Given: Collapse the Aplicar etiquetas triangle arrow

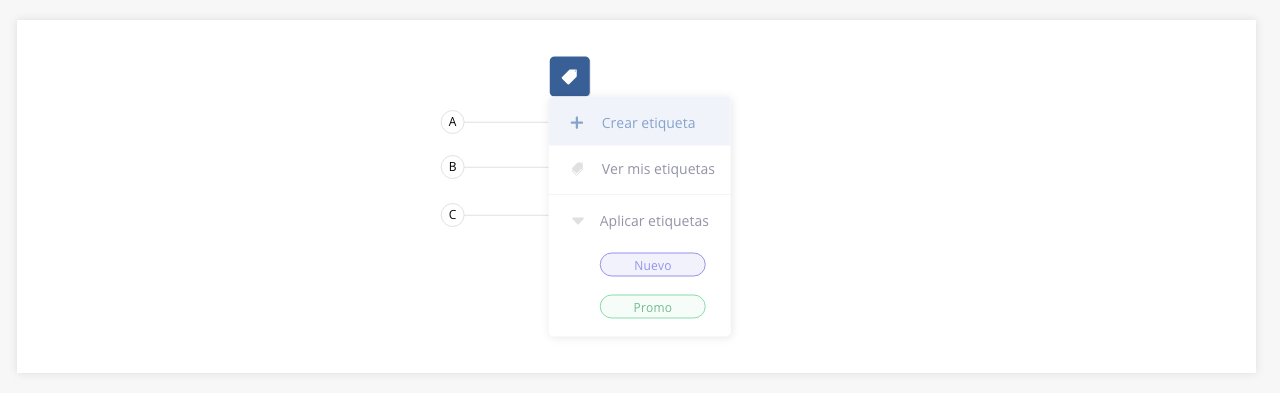Looking at the screenshot, I should coord(577,221).
